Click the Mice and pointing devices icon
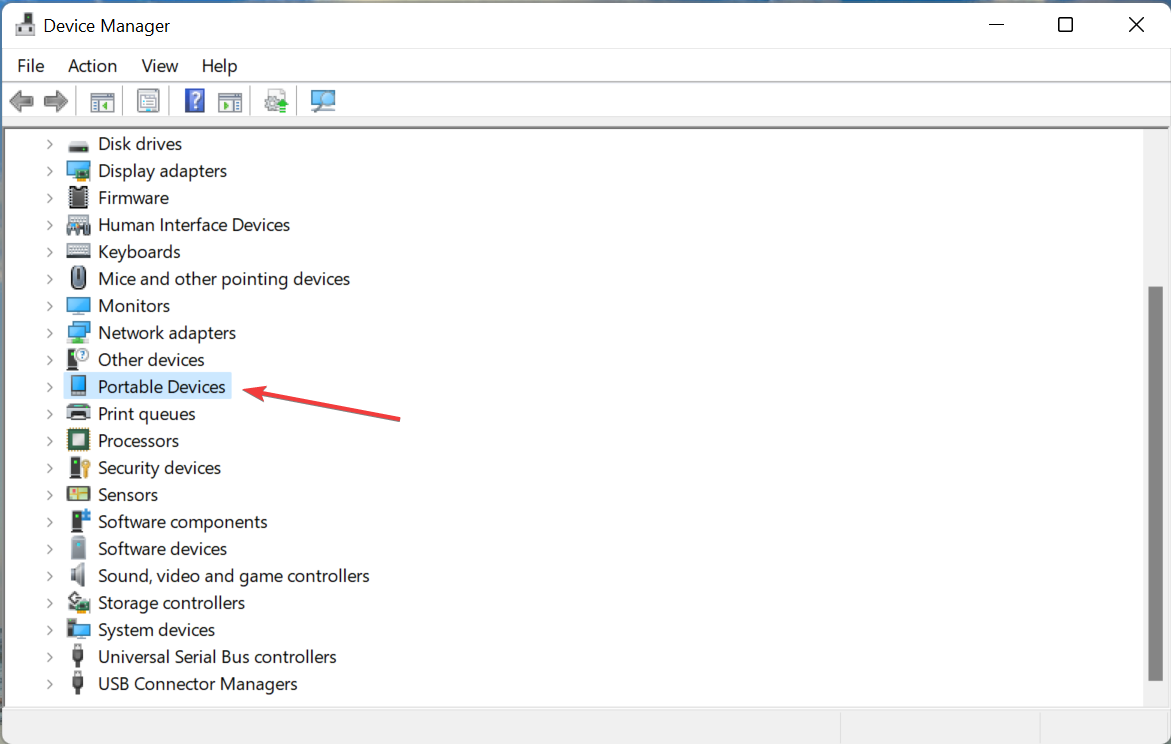This screenshot has height=744, width=1171. [x=78, y=279]
